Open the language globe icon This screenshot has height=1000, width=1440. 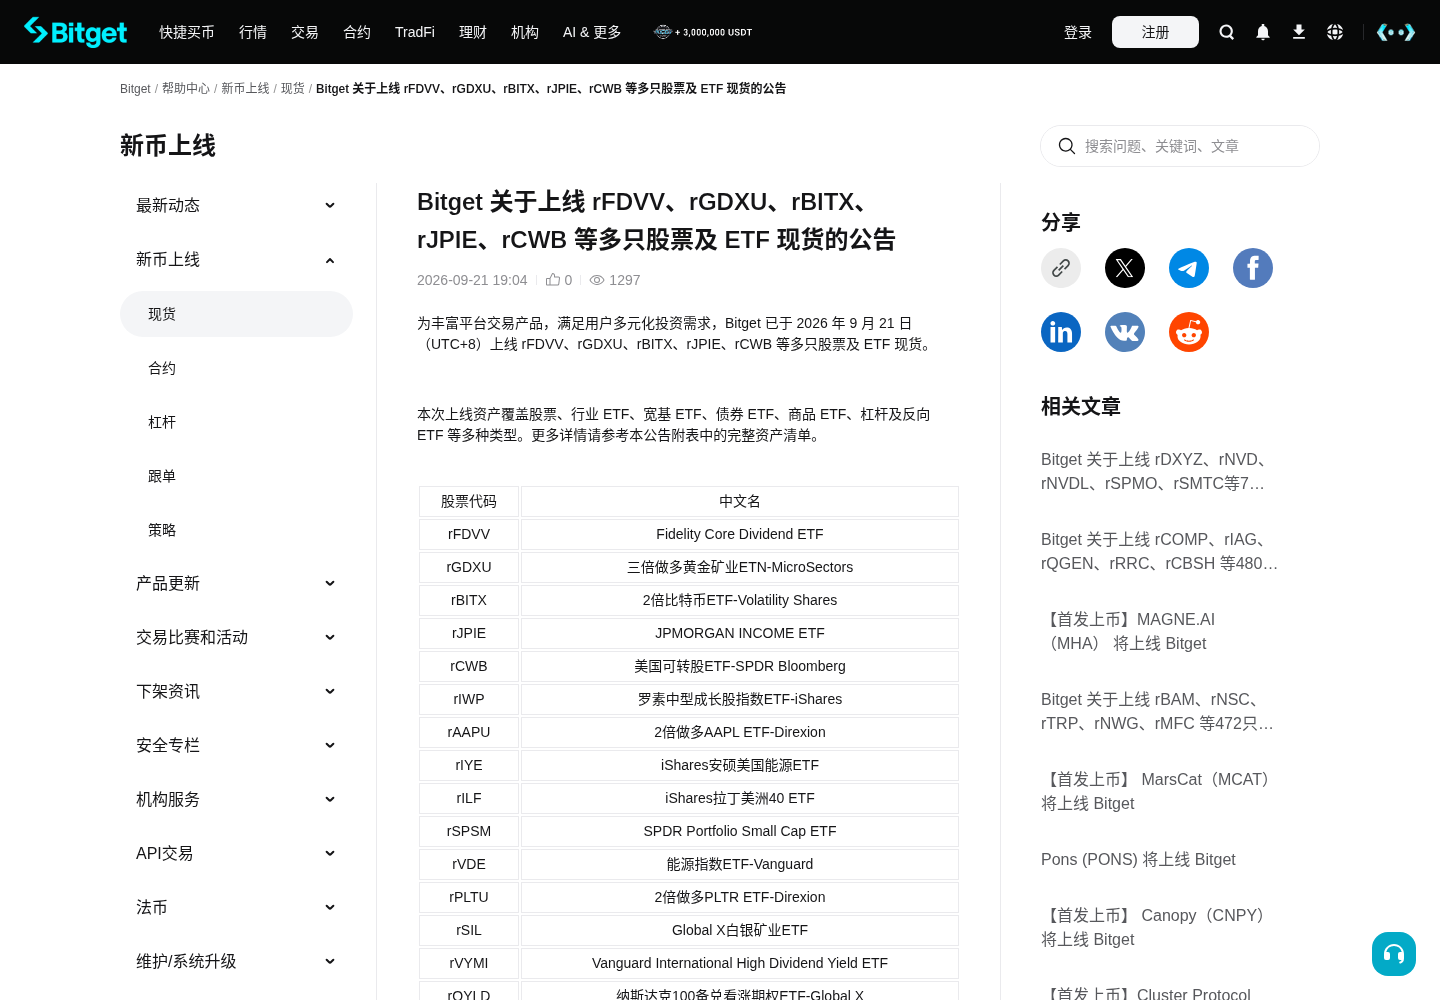pos(1335,32)
